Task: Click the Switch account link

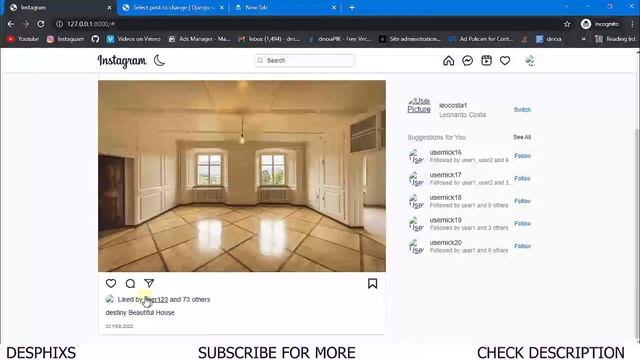Action: point(522,110)
